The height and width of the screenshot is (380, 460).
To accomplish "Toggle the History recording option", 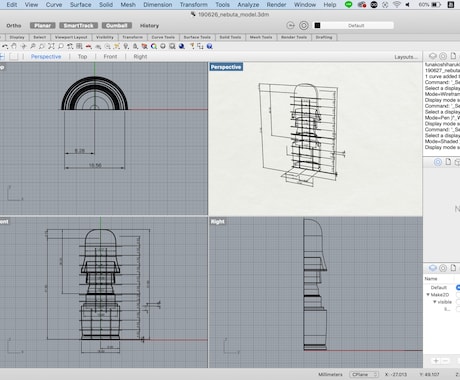I will (149, 26).
